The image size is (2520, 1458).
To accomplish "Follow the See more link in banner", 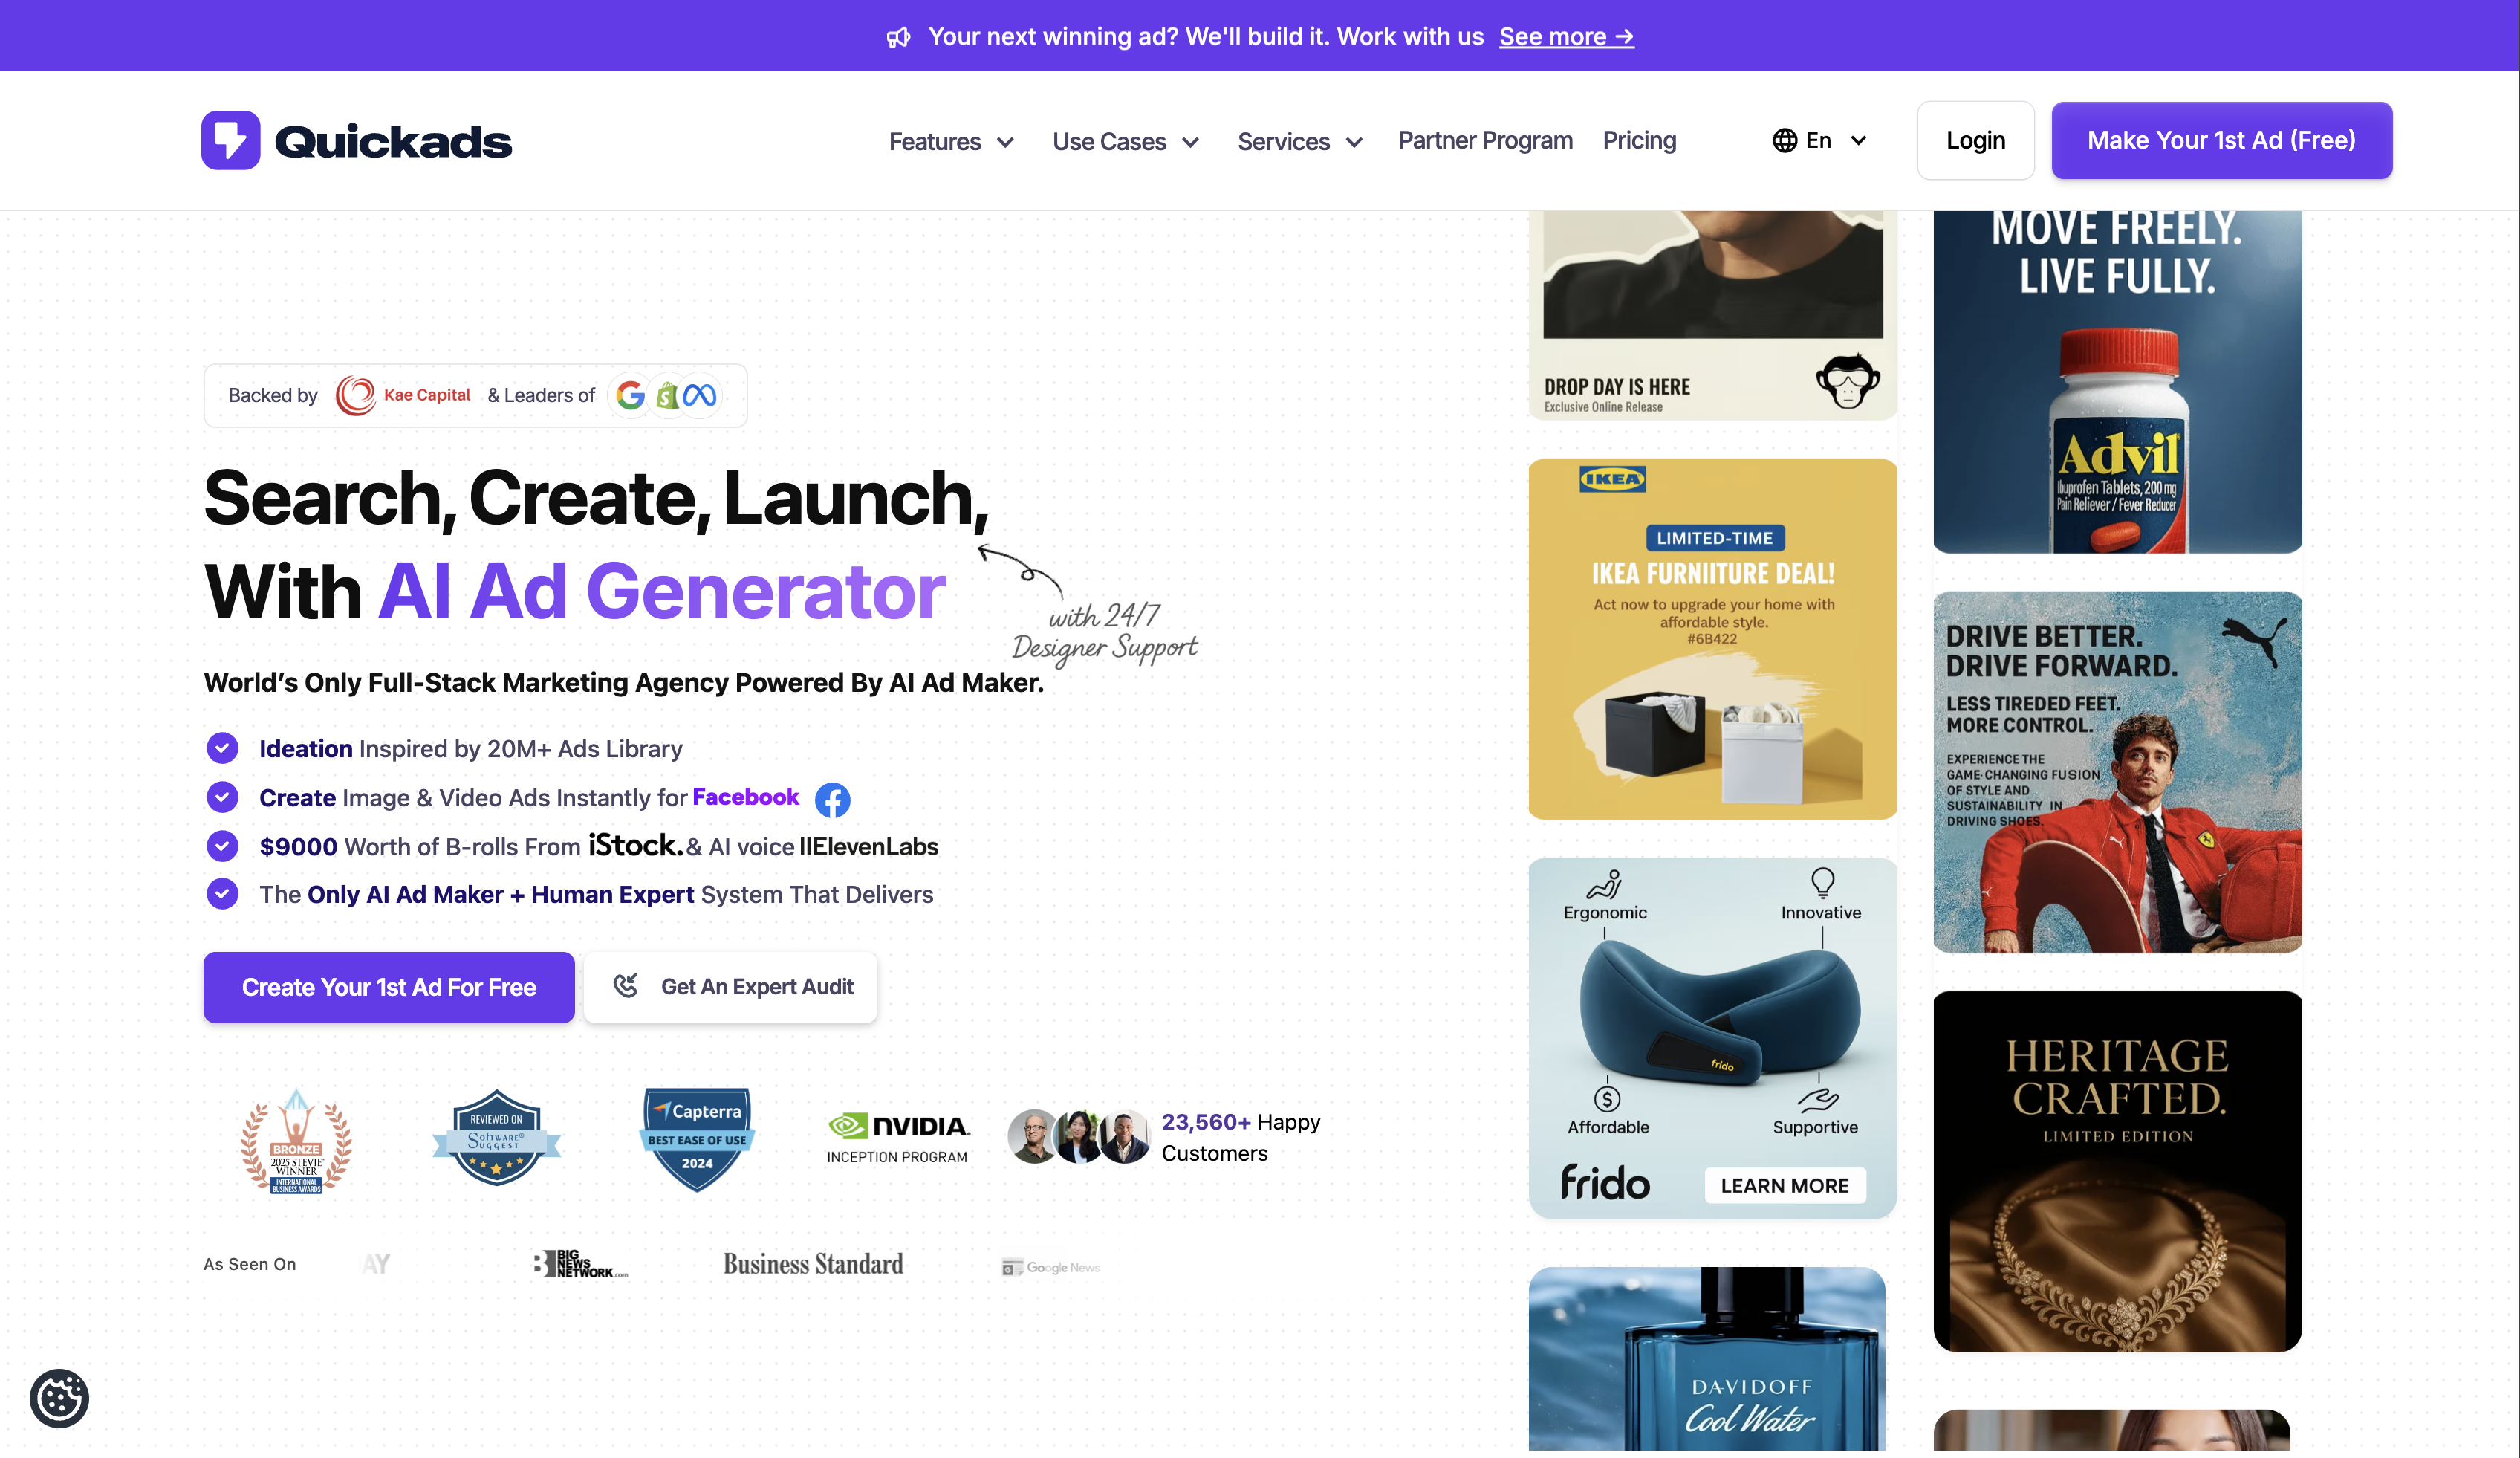I will point(1566,37).
